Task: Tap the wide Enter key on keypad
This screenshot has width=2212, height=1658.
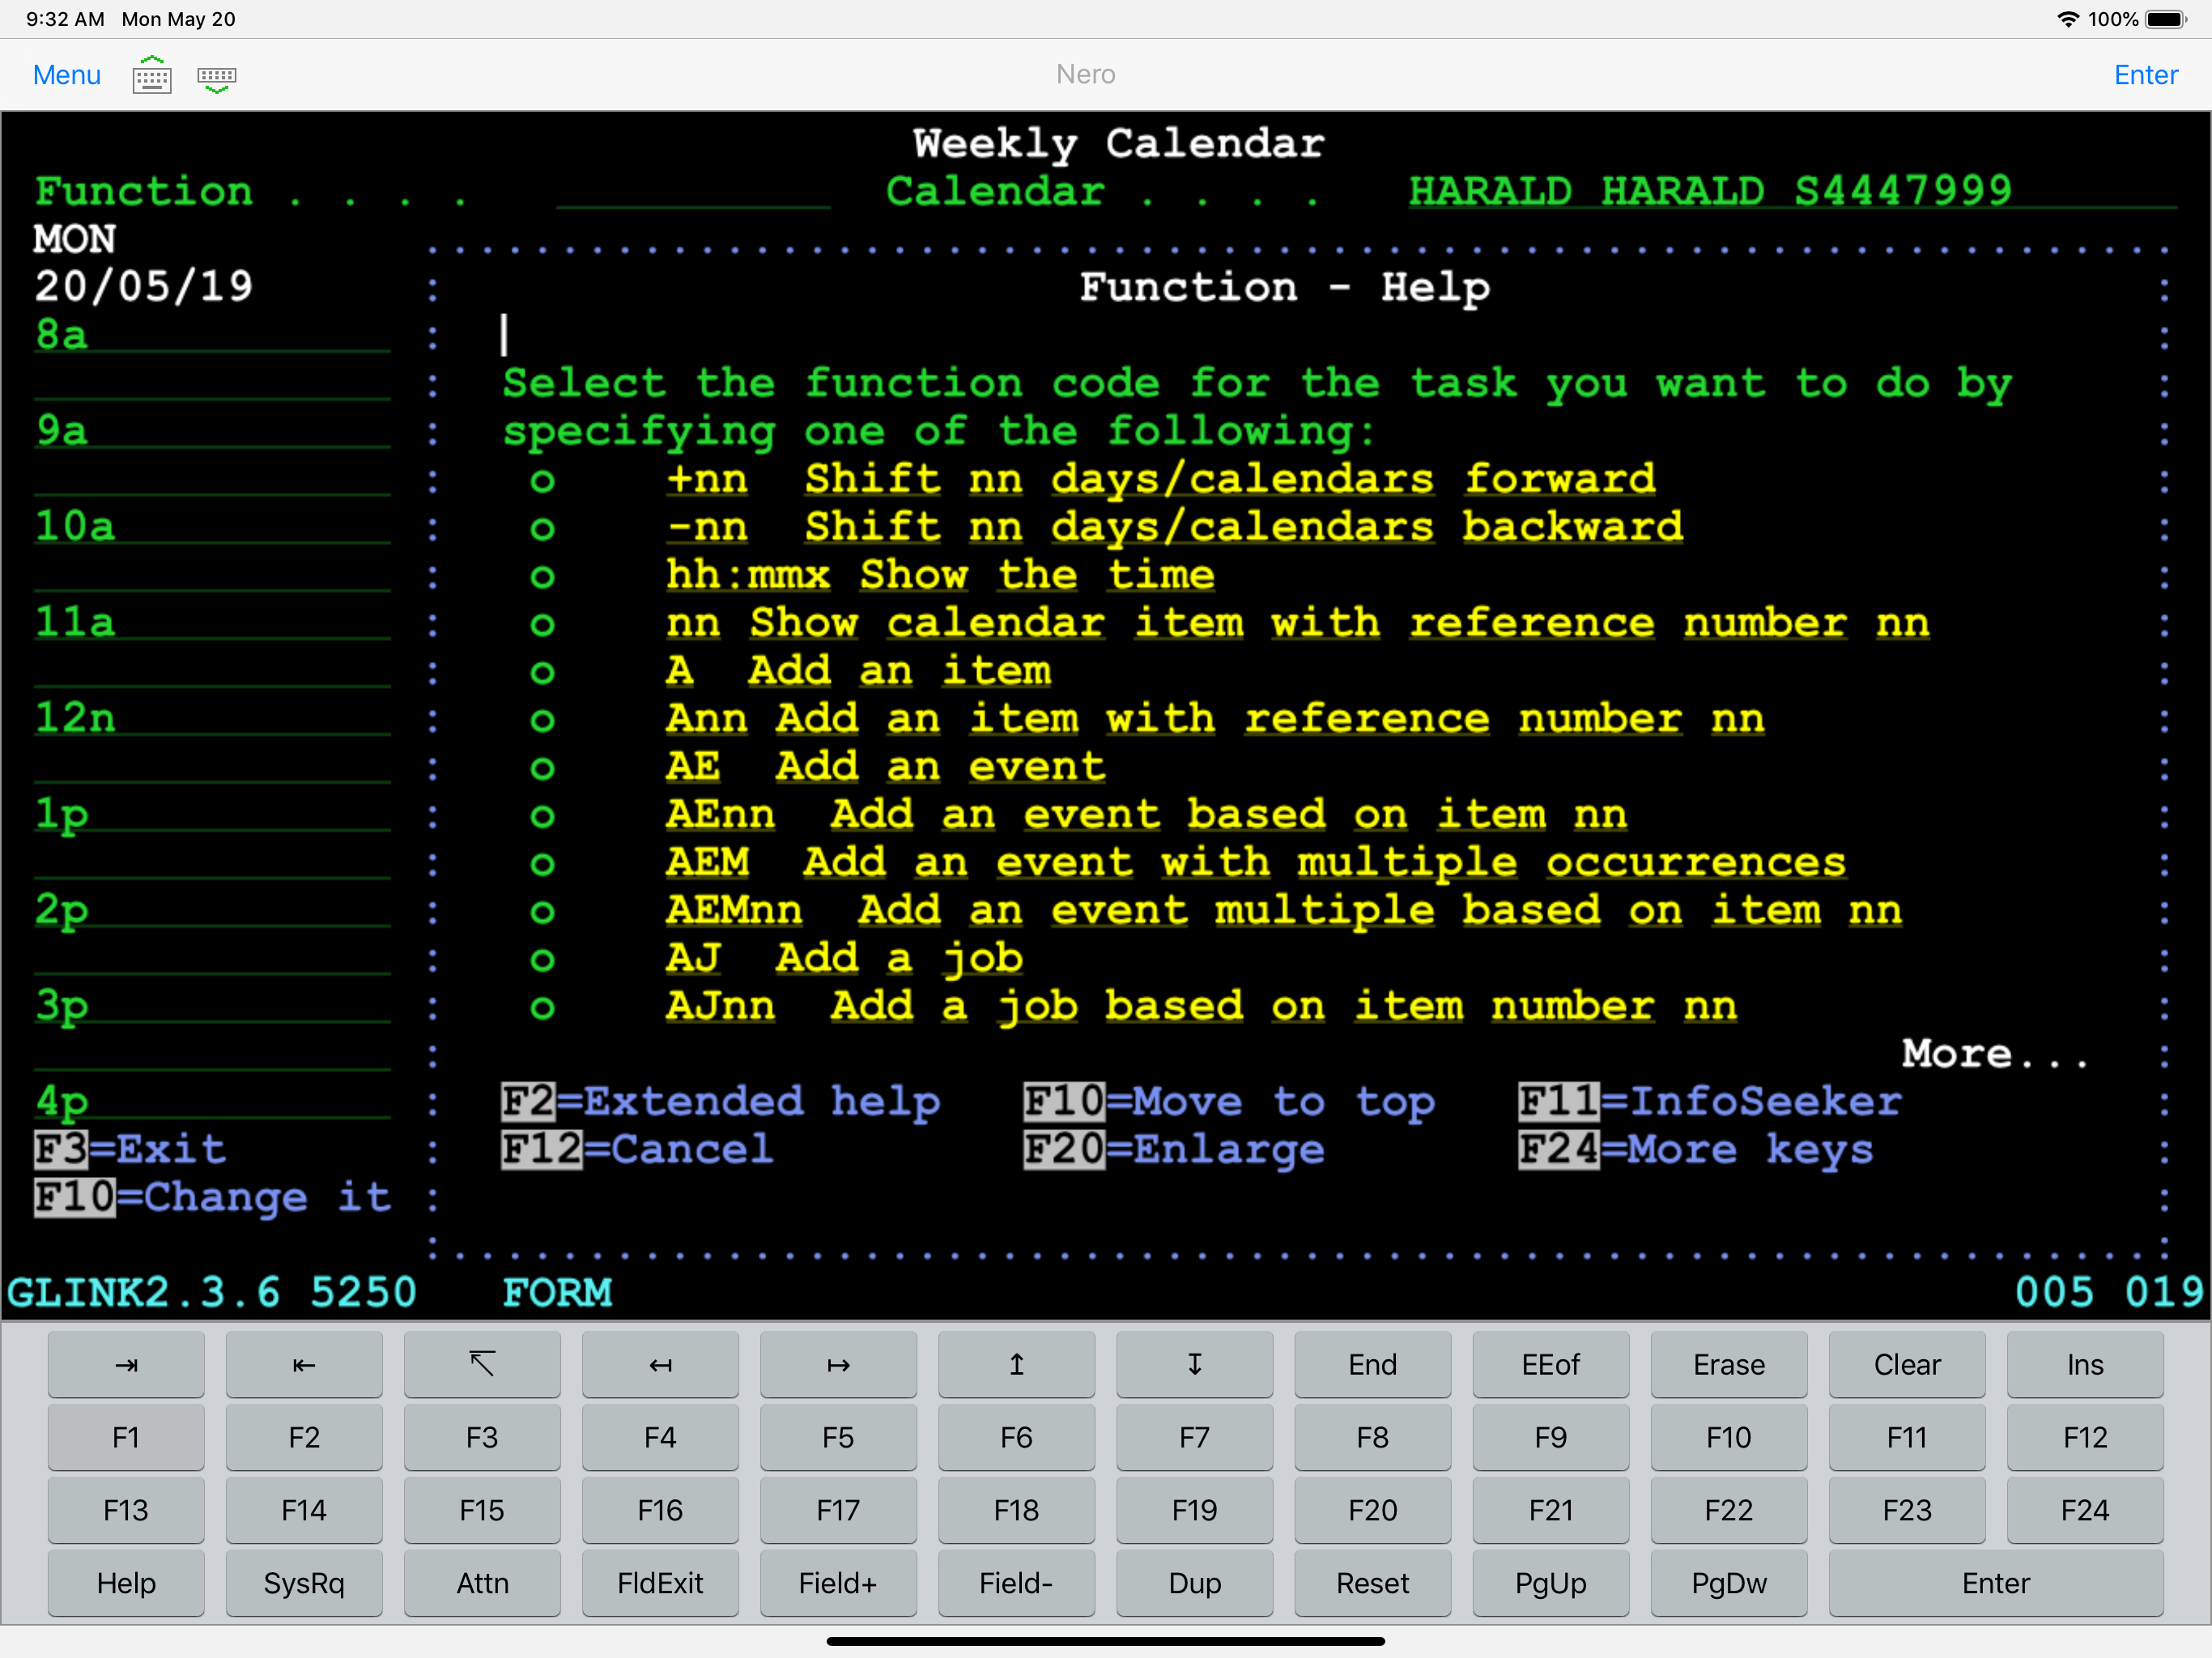Action: coord(1995,1583)
